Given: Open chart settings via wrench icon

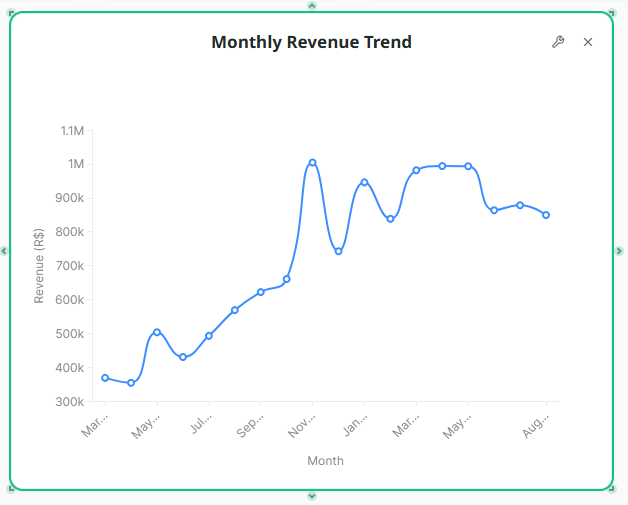Looking at the screenshot, I should click(x=558, y=42).
